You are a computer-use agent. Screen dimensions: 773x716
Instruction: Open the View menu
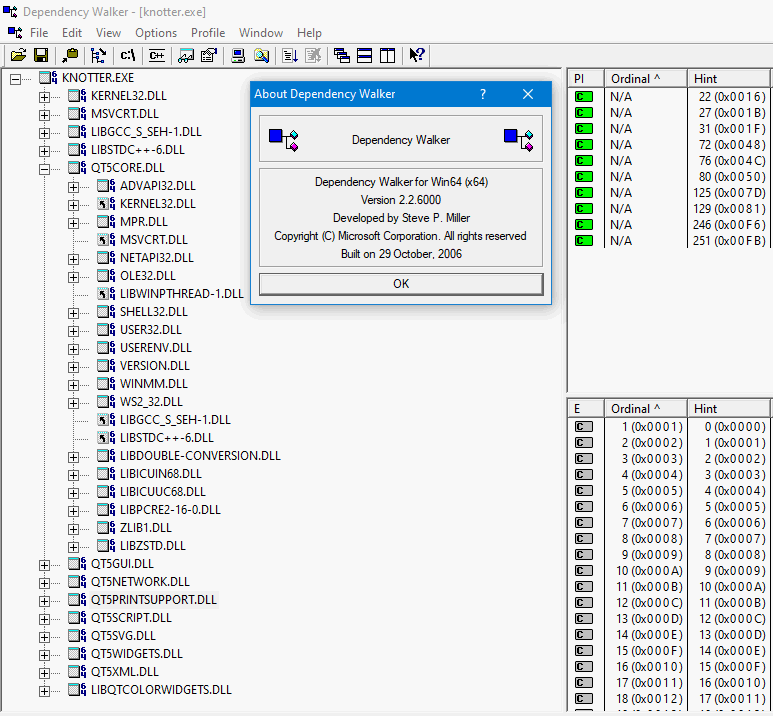(x=108, y=33)
